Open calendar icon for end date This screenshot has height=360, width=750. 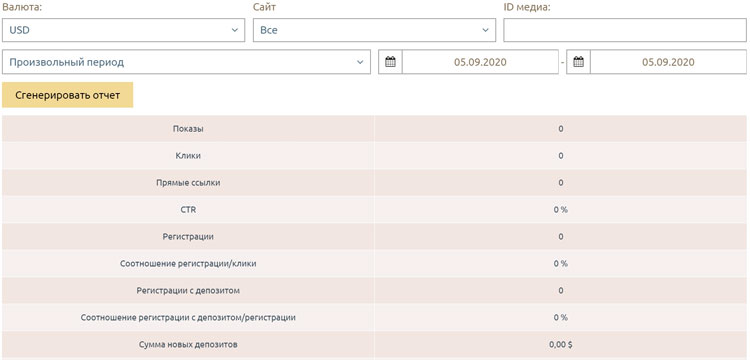[x=578, y=62]
